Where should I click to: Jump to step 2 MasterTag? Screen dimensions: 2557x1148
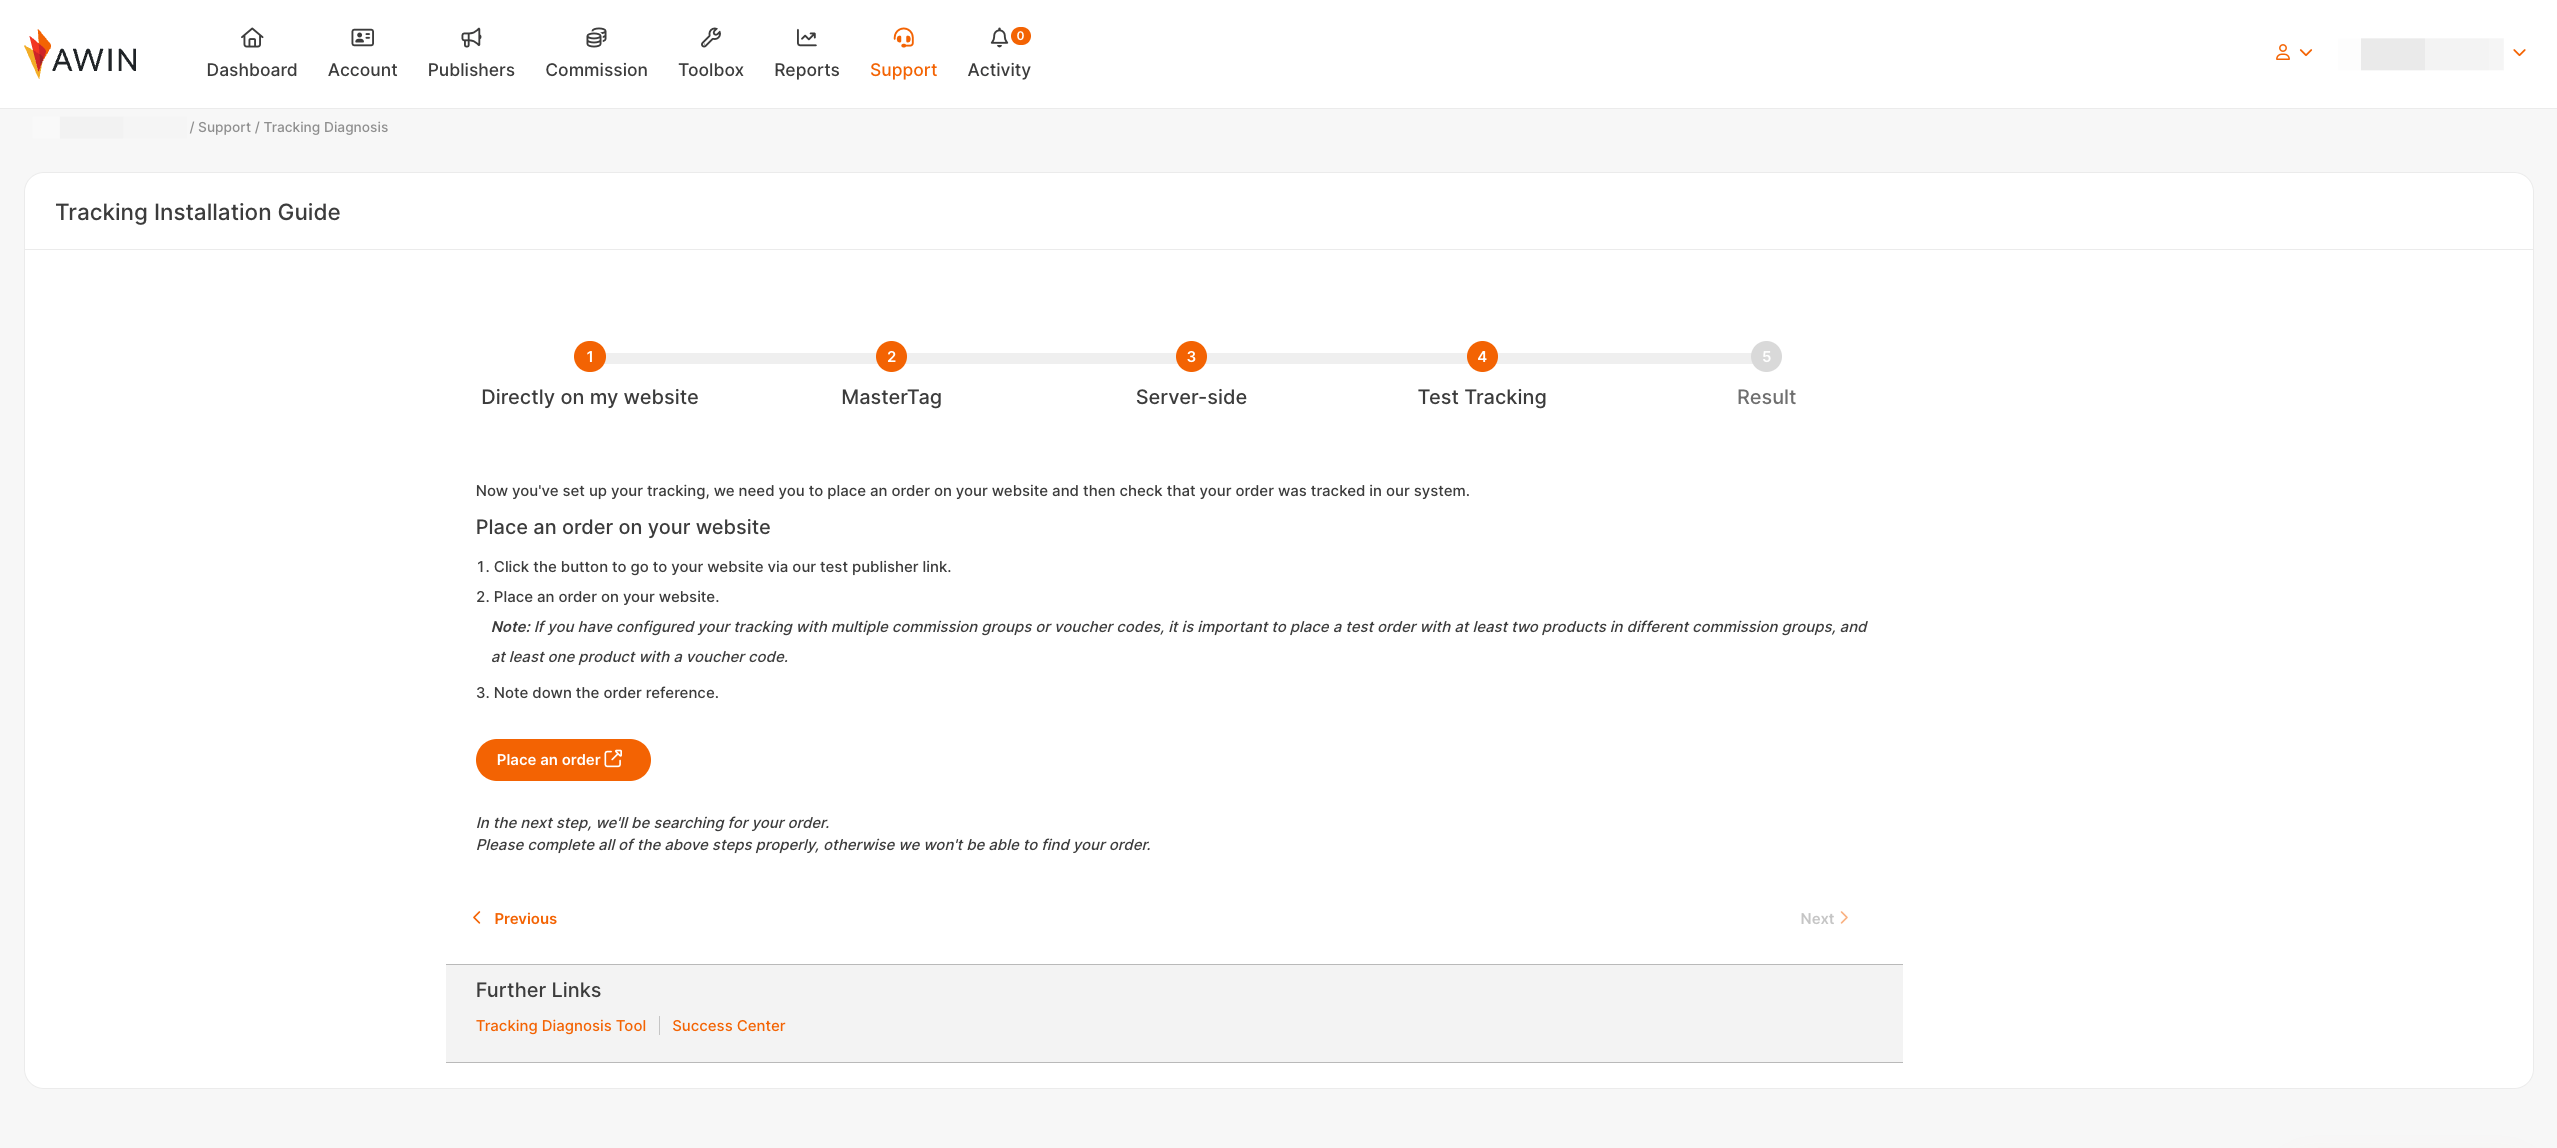[891, 357]
